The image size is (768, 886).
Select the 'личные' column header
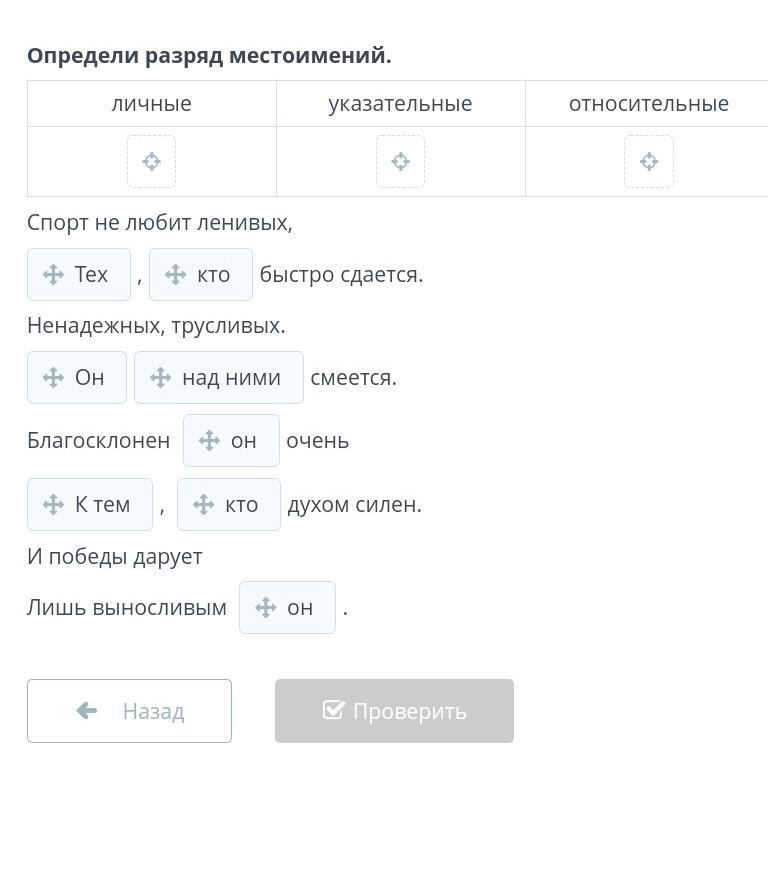click(x=151, y=103)
